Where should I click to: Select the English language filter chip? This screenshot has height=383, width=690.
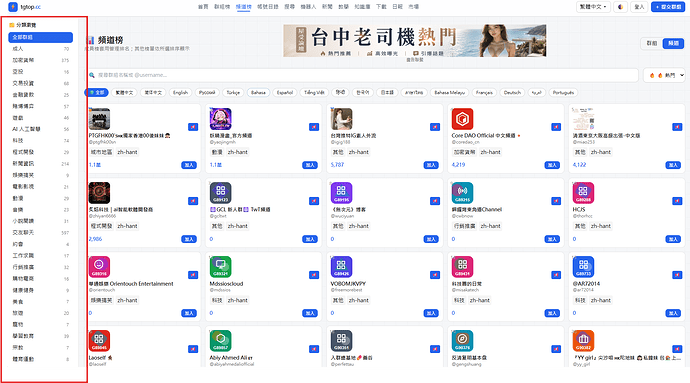180,92
